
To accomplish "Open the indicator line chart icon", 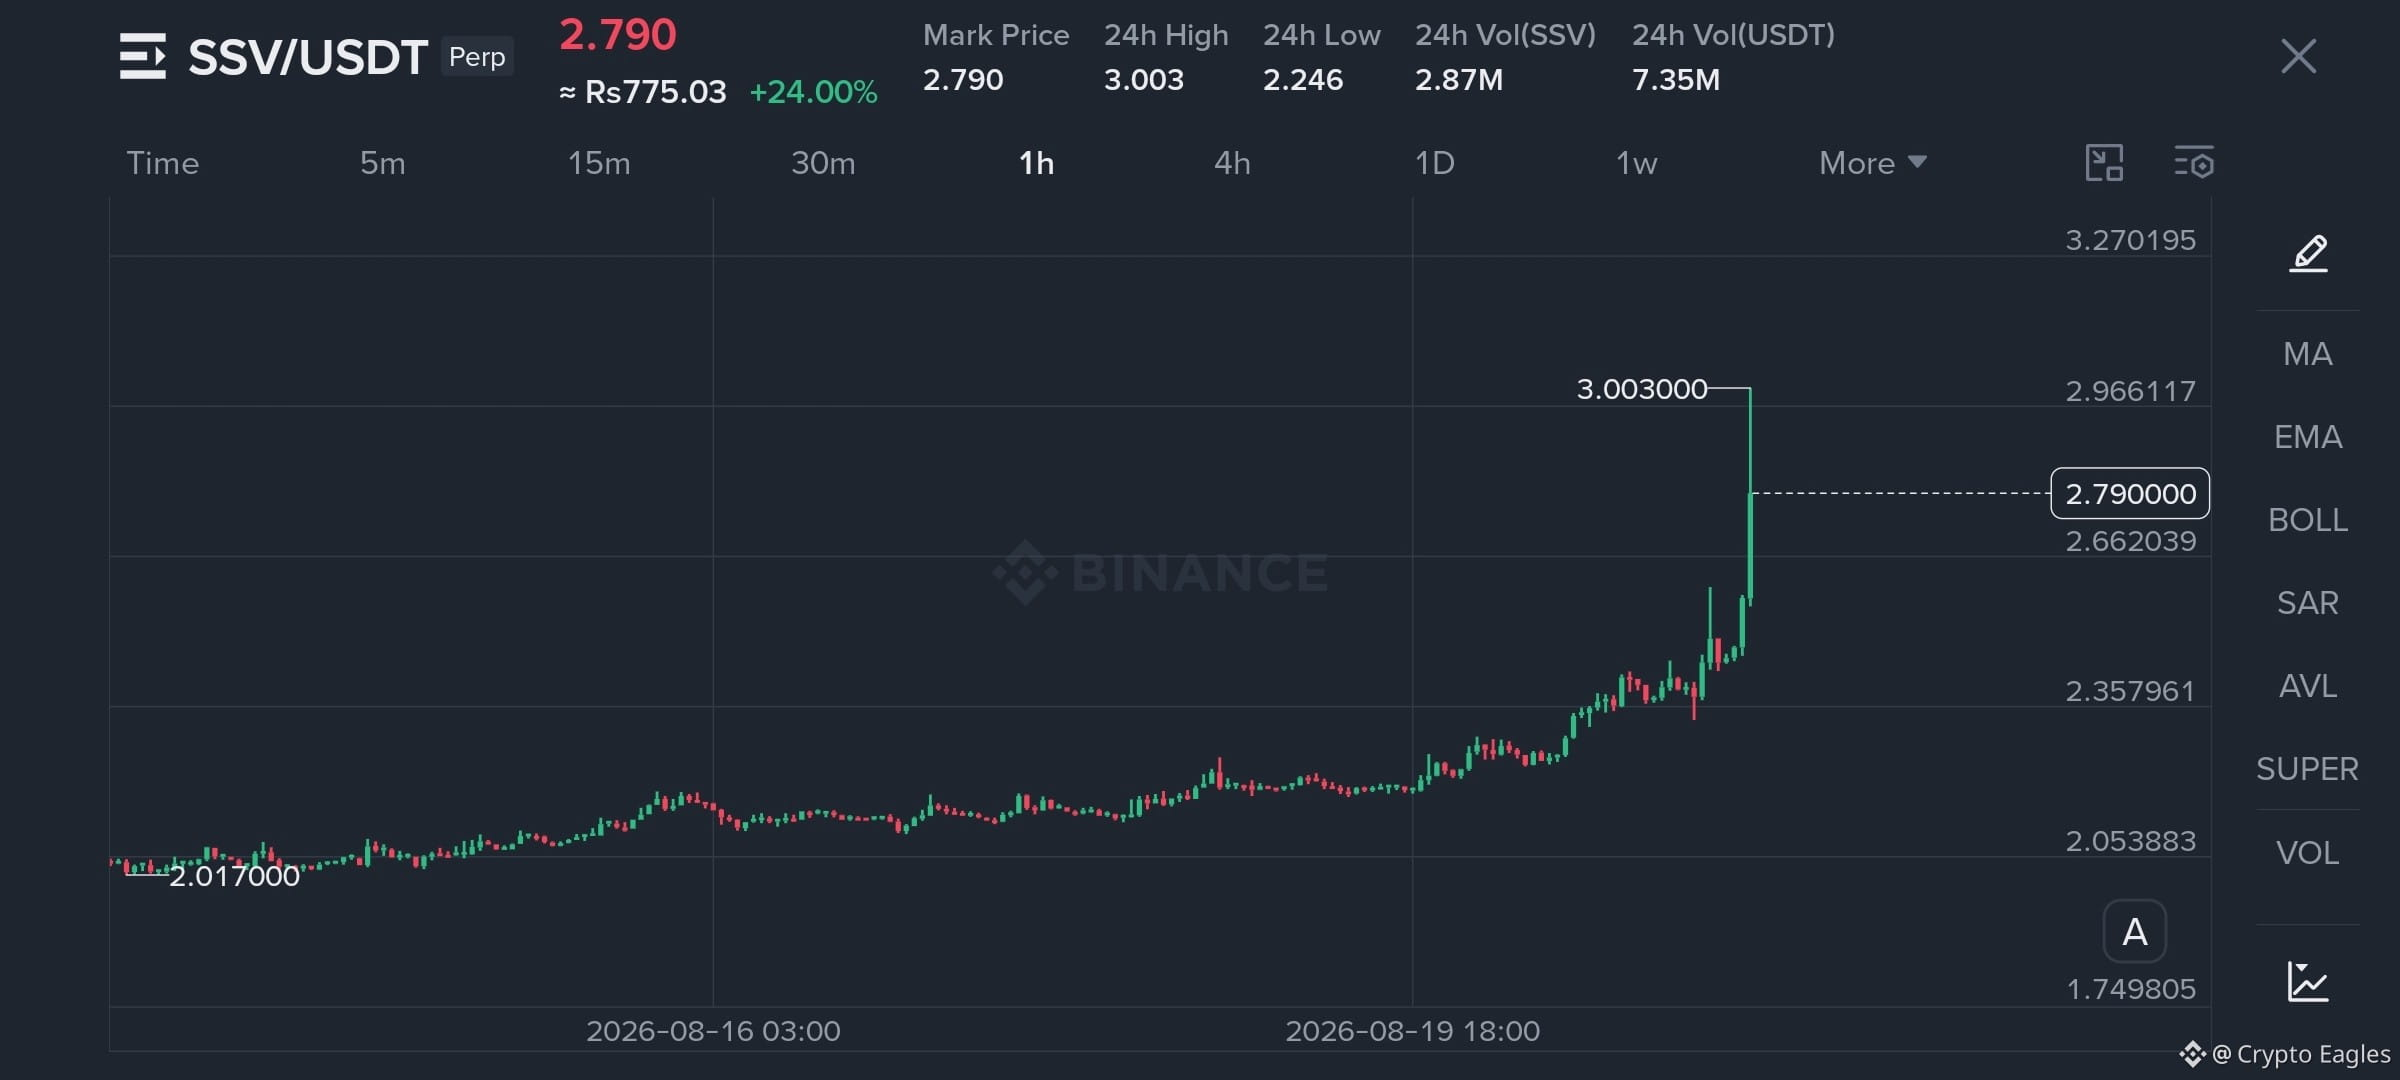I will 2308,981.
